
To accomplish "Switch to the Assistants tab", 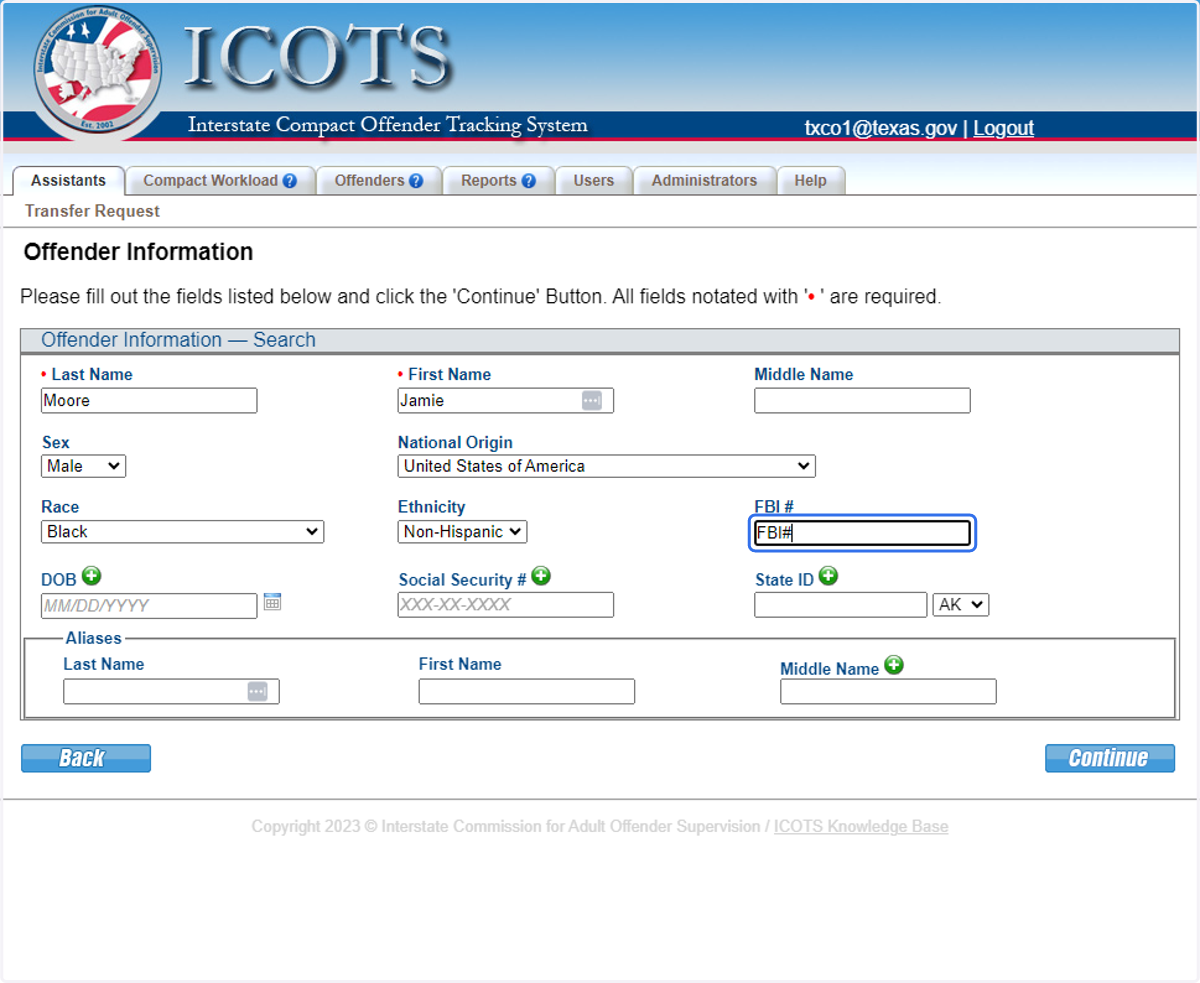I will click(68, 181).
